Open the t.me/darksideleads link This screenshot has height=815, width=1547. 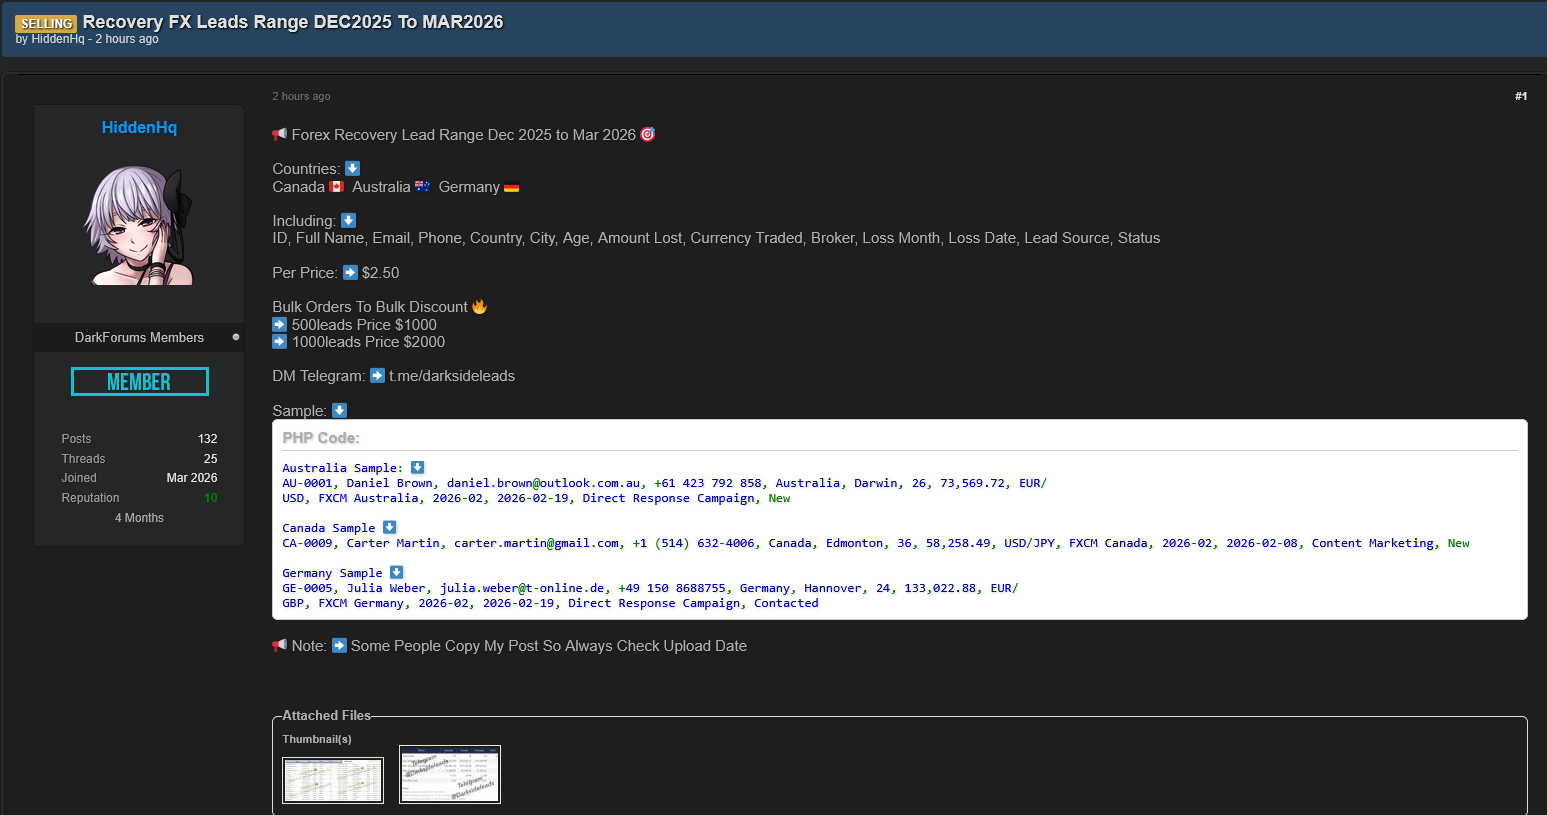click(x=452, y=376)
